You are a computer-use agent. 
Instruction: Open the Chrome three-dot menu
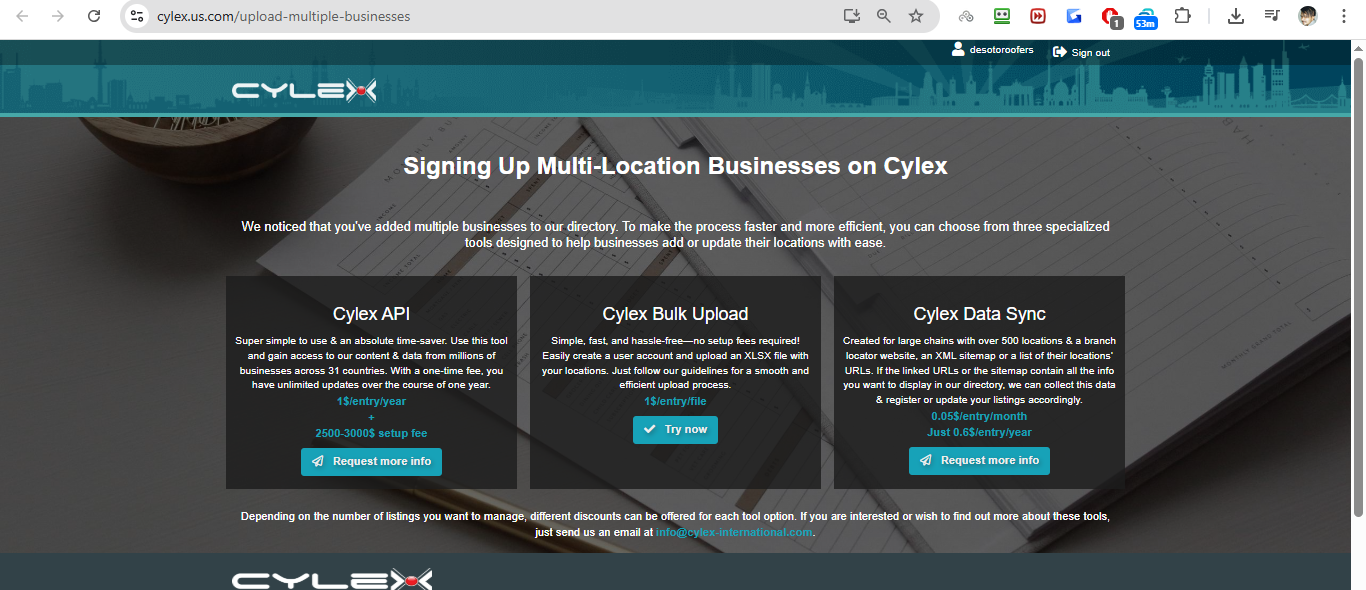pos(1344,16)
